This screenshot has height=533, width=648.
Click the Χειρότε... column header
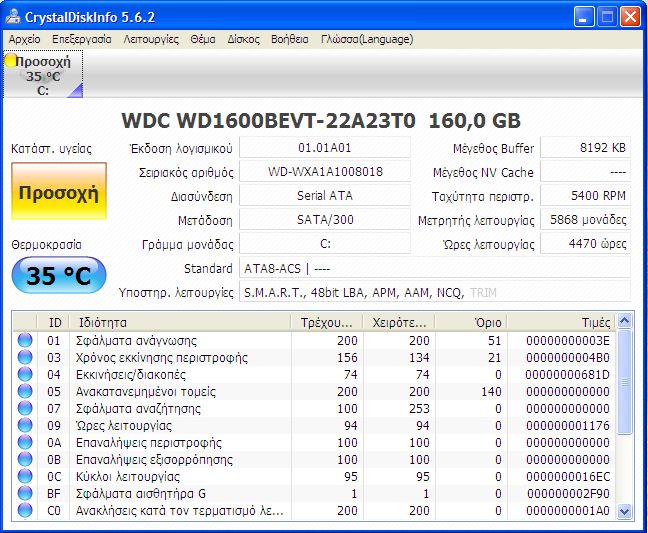[399, 322]
